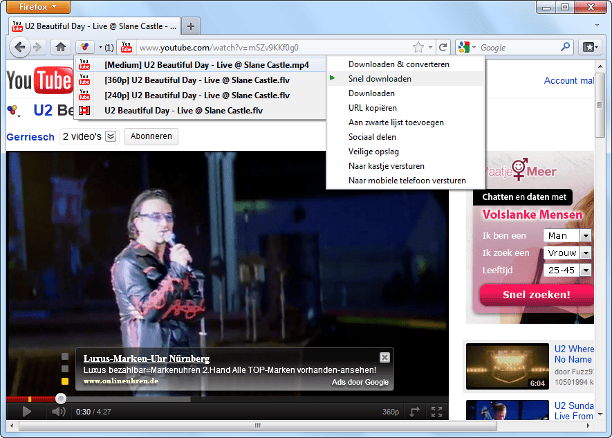
Task: Focus the youtube.com address field
Action: 273,48
